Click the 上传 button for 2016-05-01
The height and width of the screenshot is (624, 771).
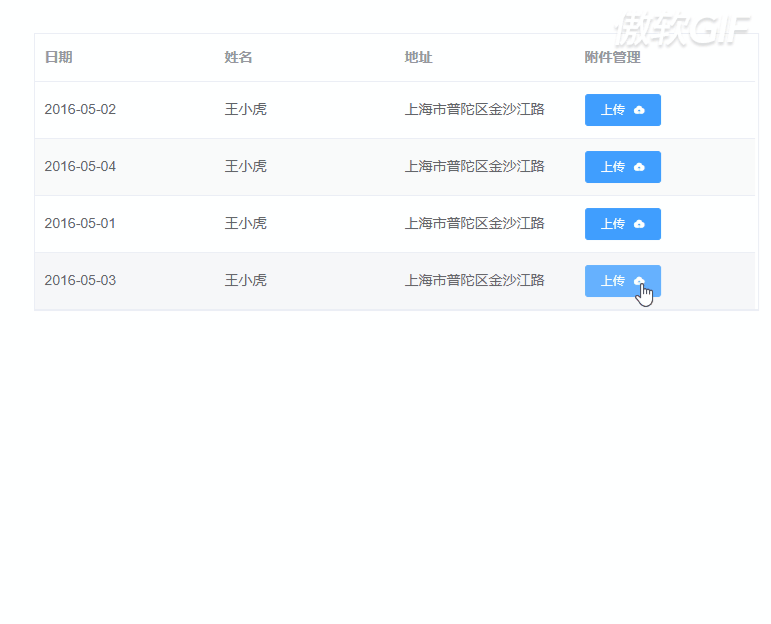click(x=623, y=224)
